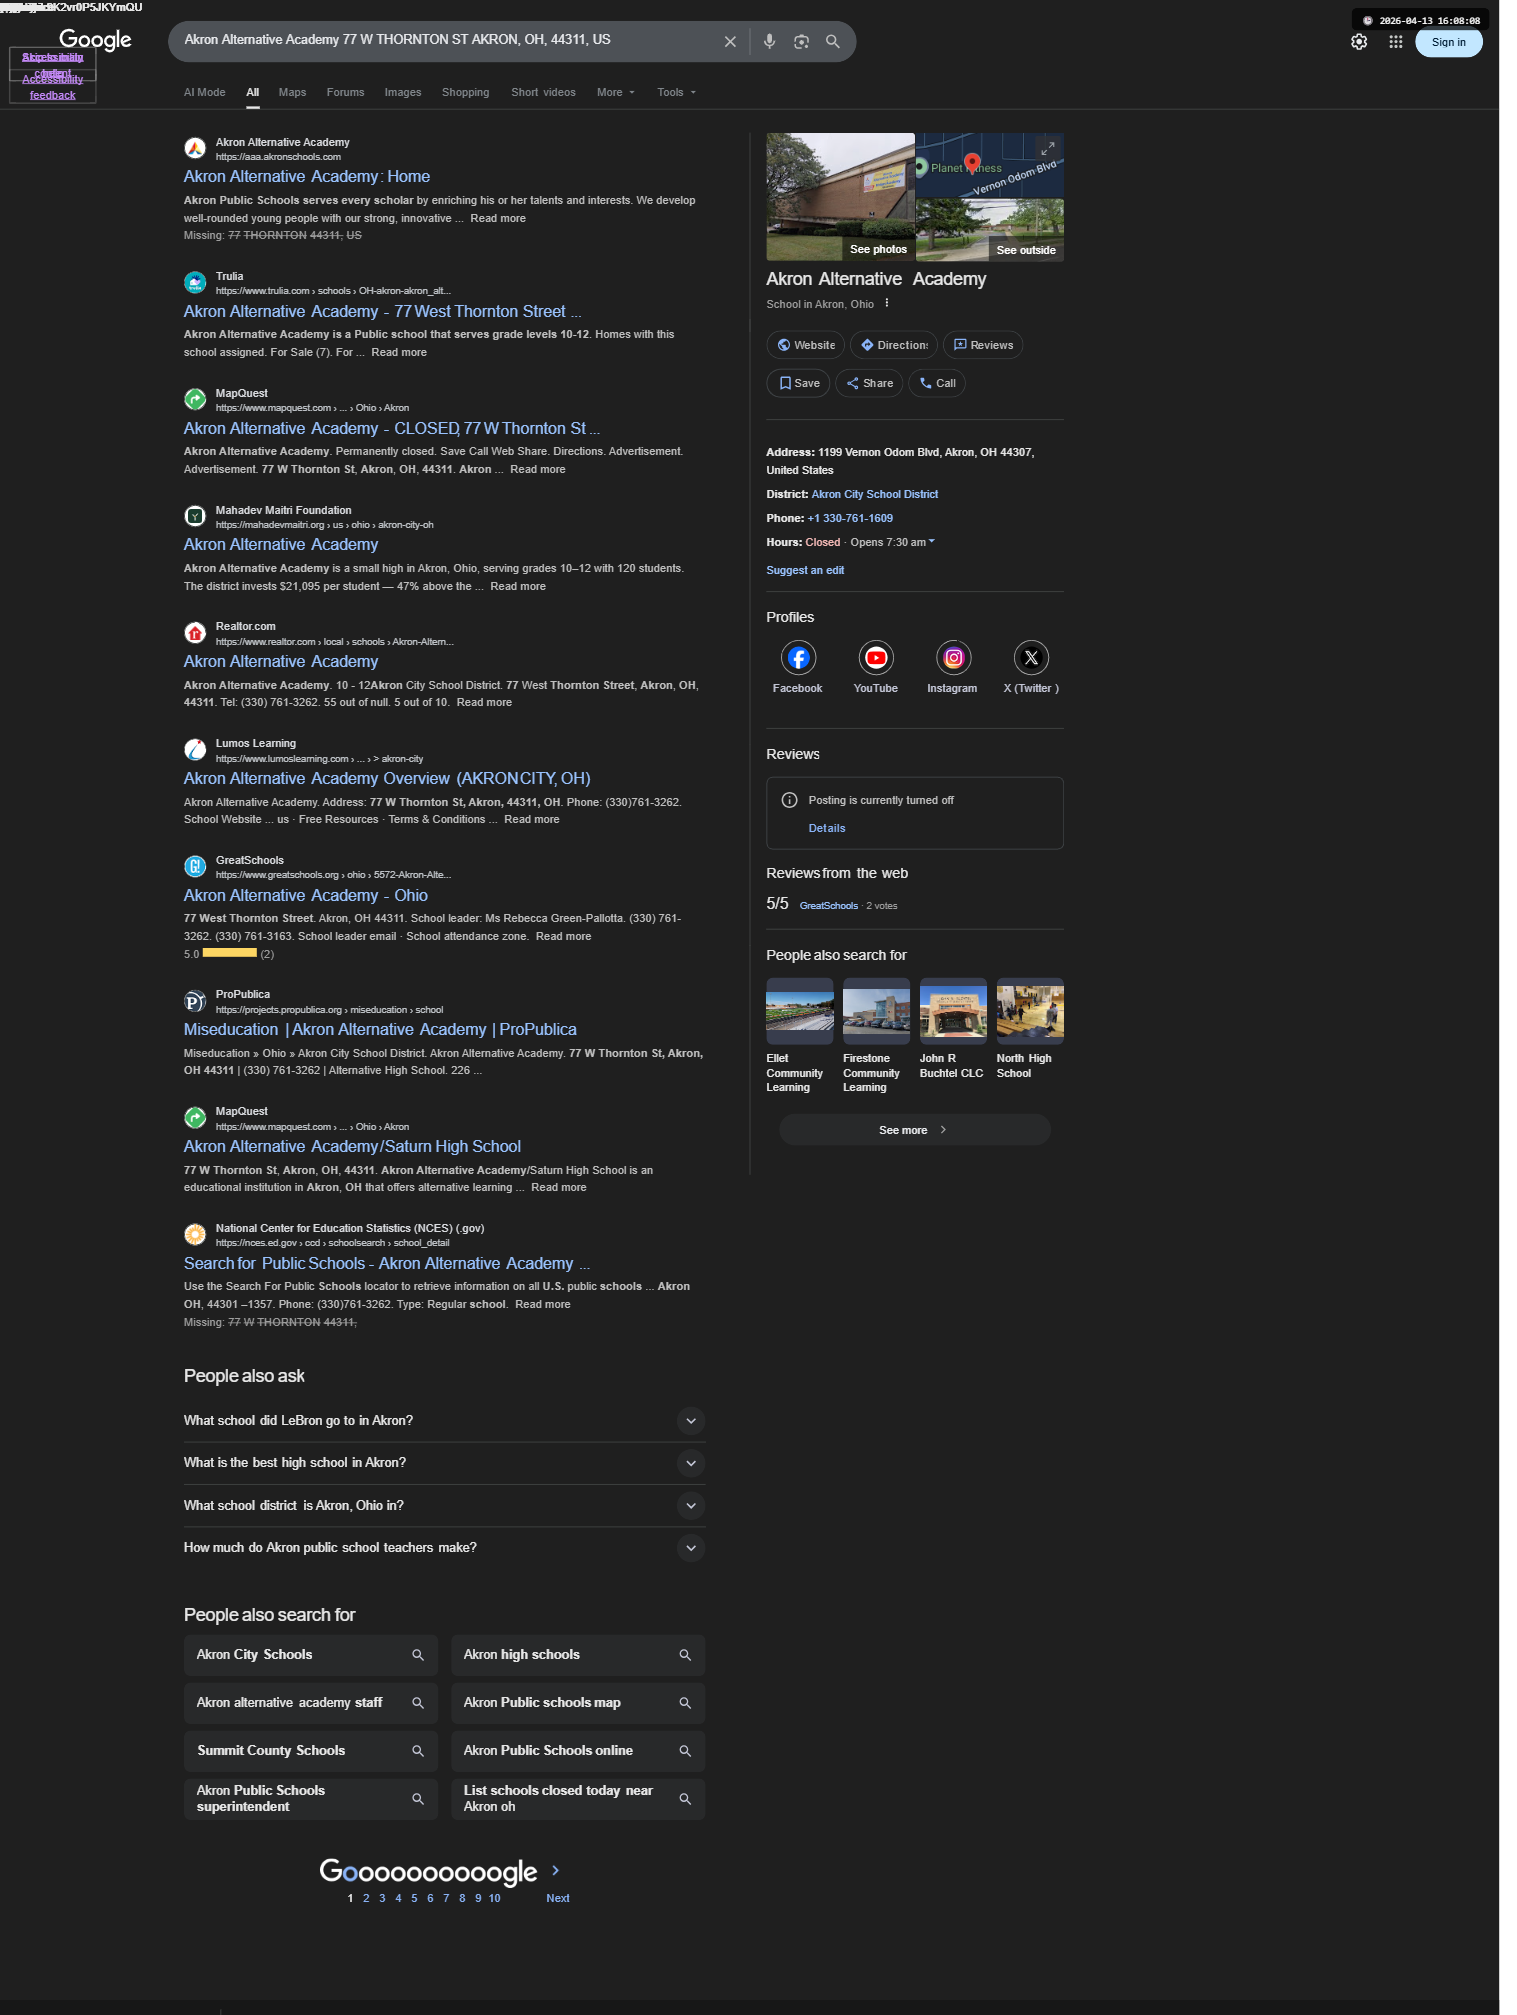Open the GreatSchools web review link
The width and height of the screenshot is (1517, 2015).
coord(829,906)
